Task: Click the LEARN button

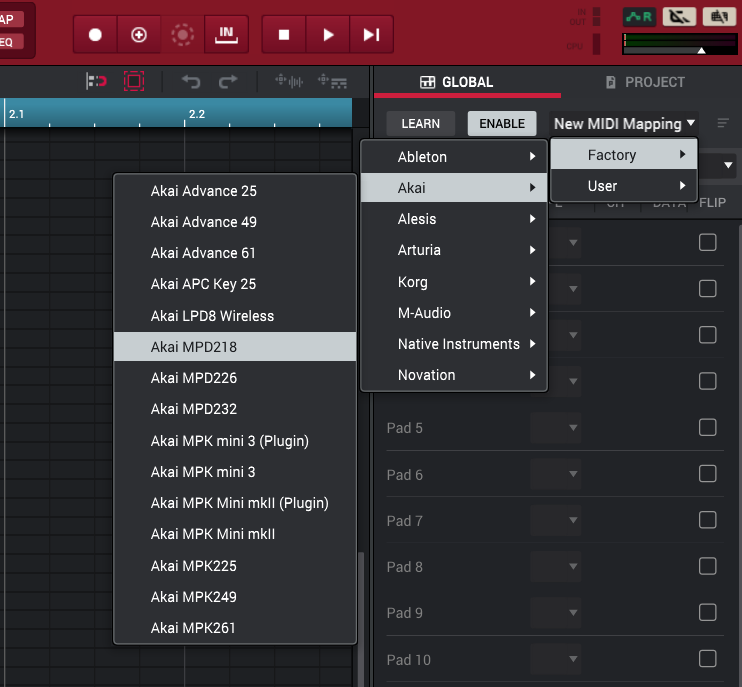Action: 421,123
